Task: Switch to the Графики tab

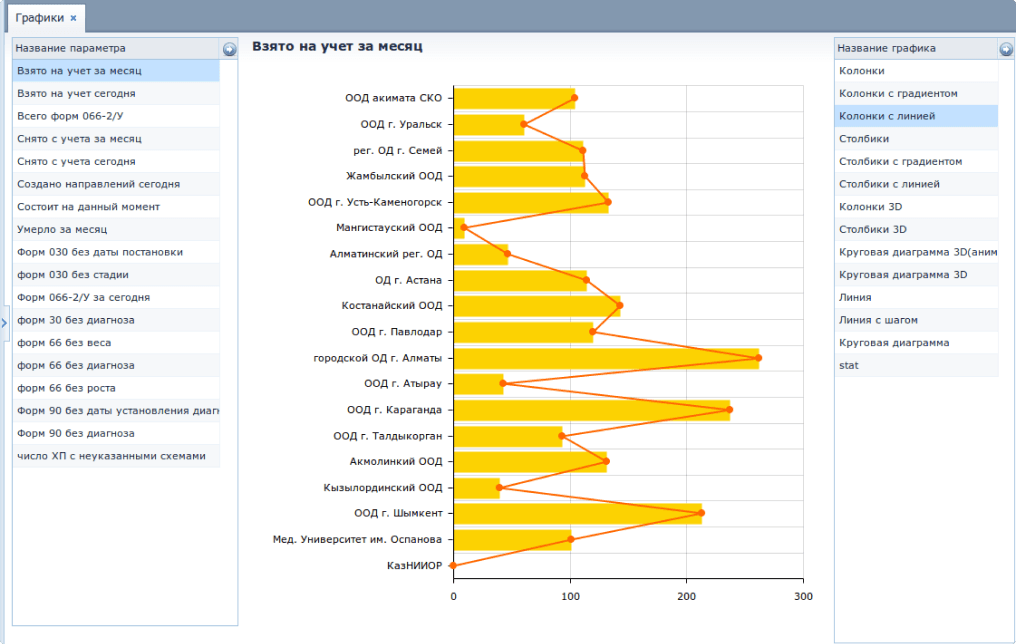Action: point(40,17)
